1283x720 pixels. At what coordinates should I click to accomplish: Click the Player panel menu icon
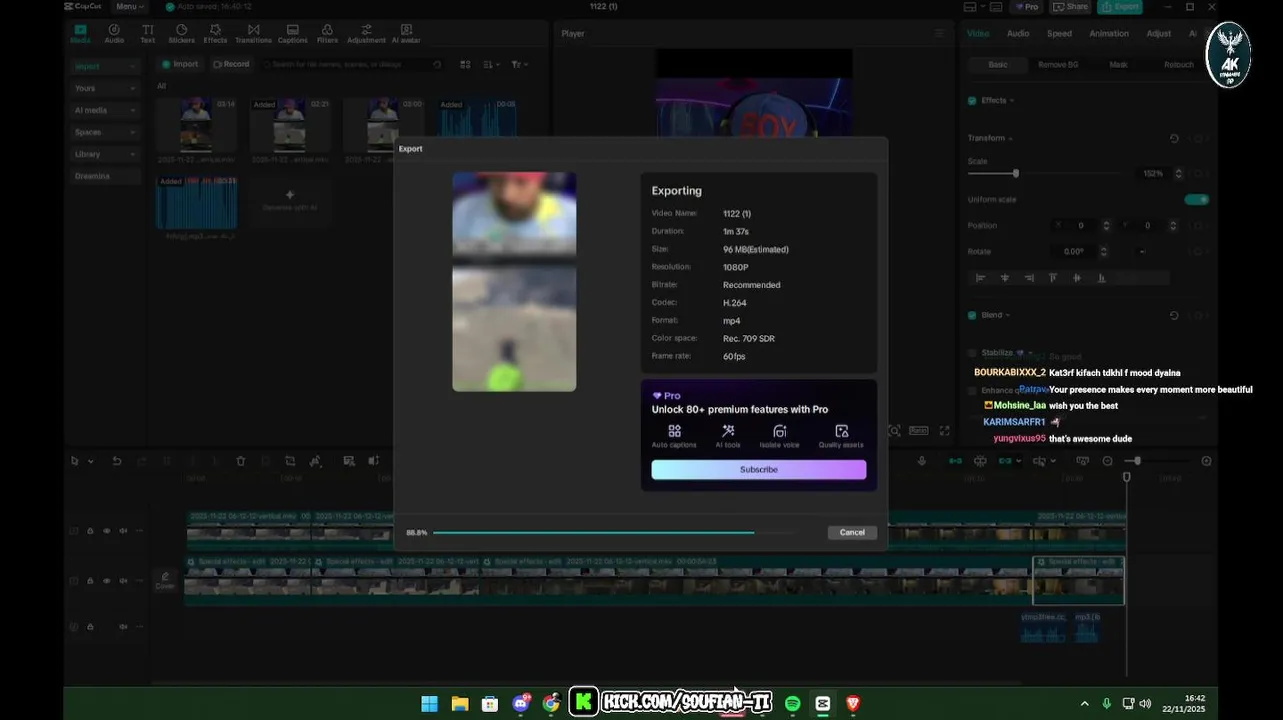coord(938,33)
